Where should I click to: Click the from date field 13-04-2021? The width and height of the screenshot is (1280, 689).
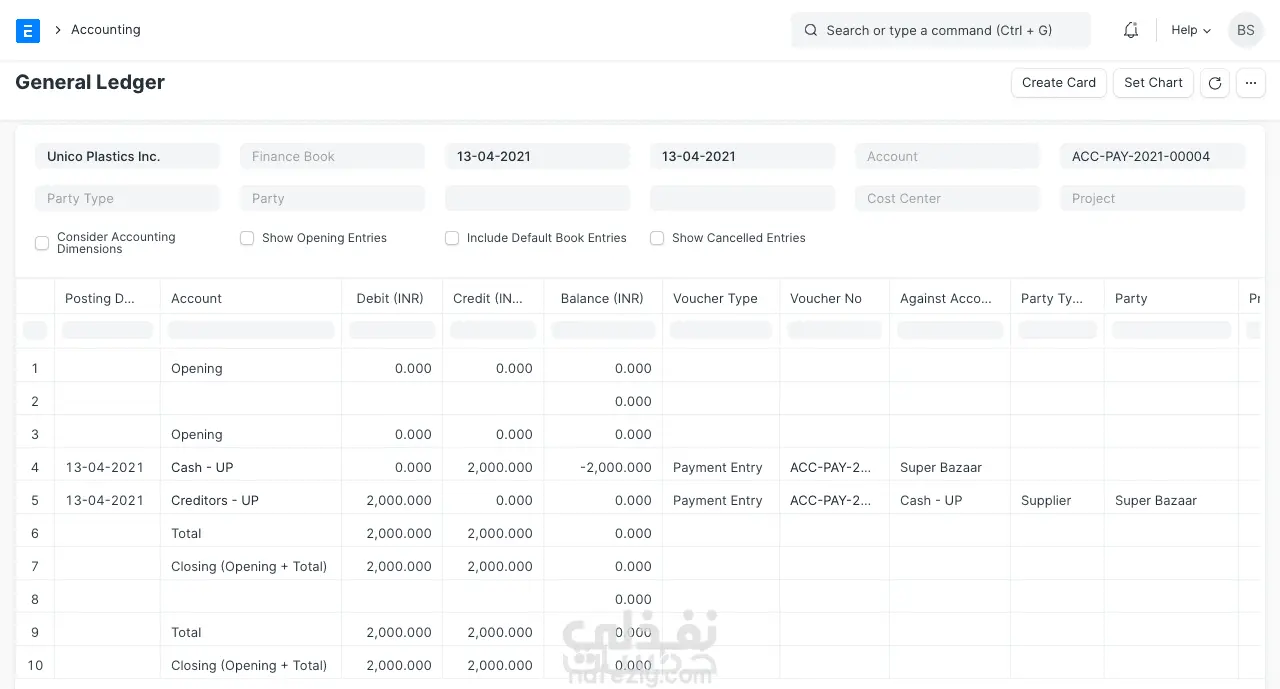click(537, 156)
